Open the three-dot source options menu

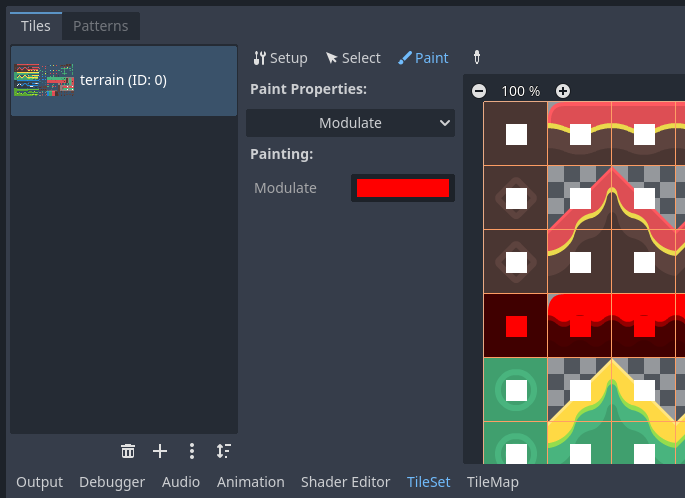[192, 451]
